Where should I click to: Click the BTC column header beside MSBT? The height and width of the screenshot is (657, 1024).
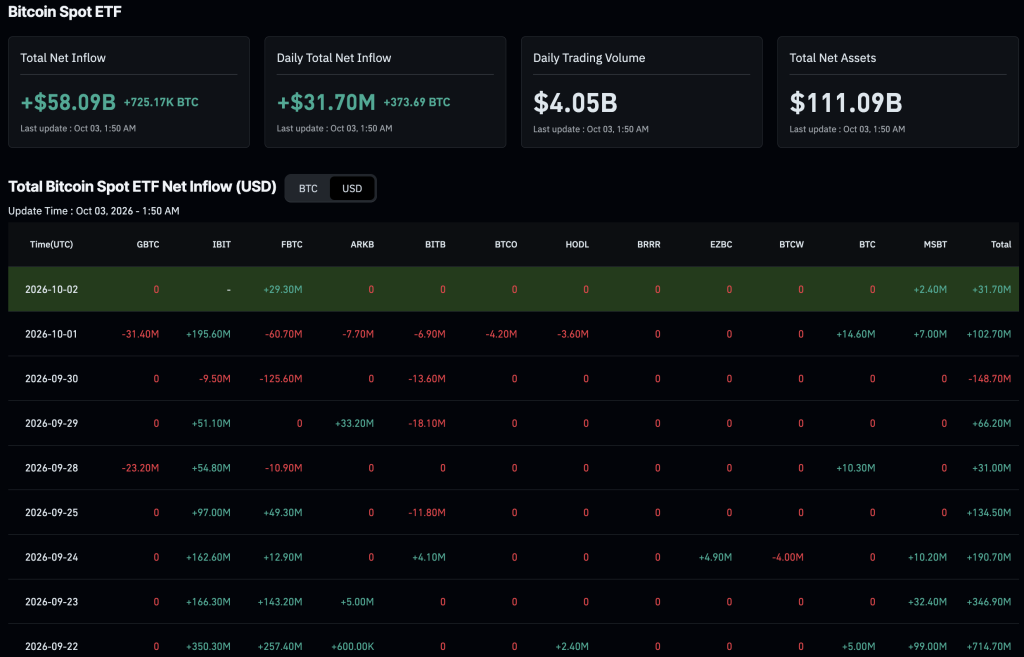[x=867, y=244]
